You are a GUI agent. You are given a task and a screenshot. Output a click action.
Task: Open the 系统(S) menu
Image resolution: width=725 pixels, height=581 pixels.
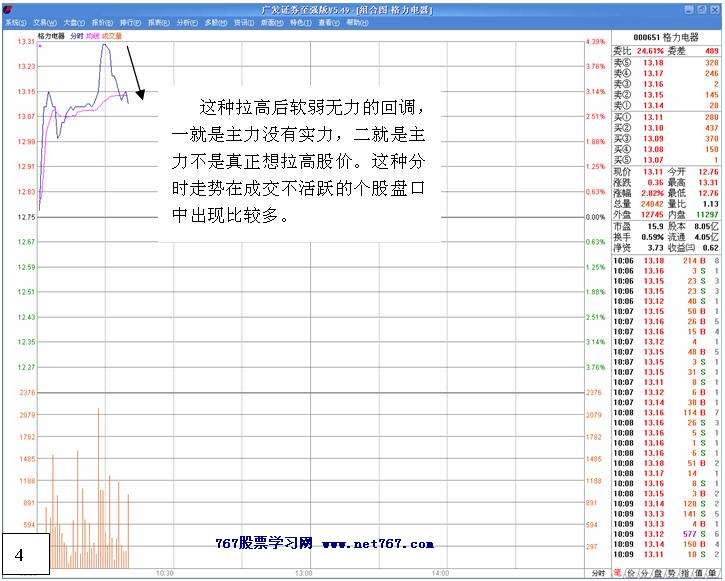16,23
